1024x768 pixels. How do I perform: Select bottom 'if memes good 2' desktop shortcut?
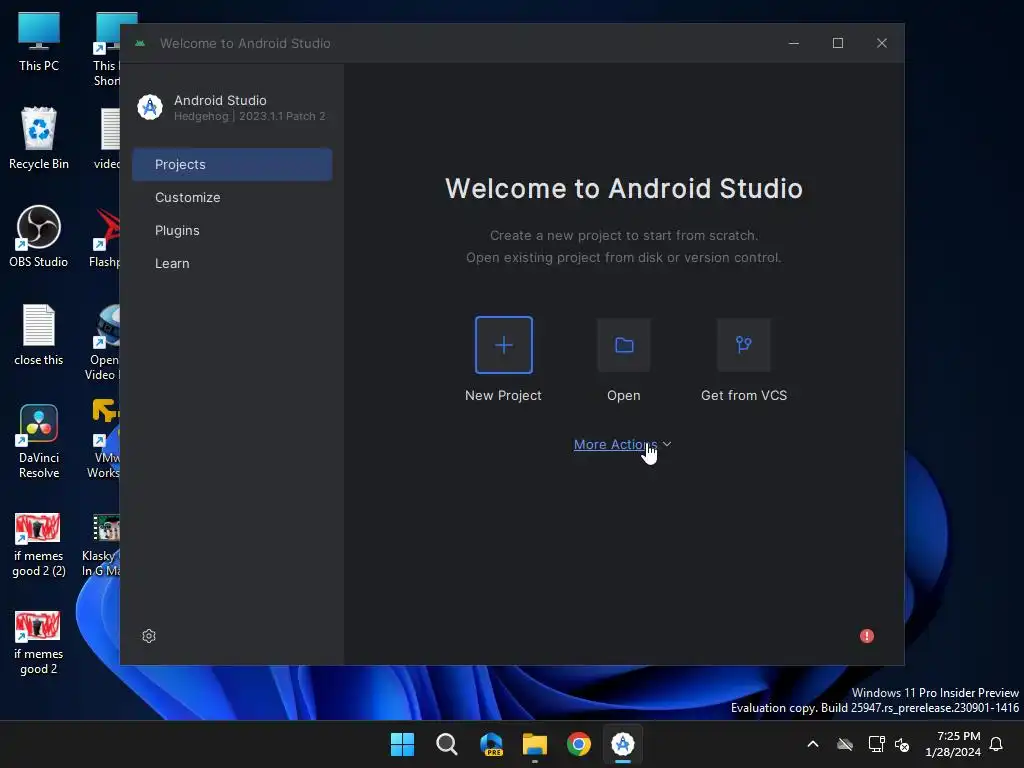pos(39,643)
